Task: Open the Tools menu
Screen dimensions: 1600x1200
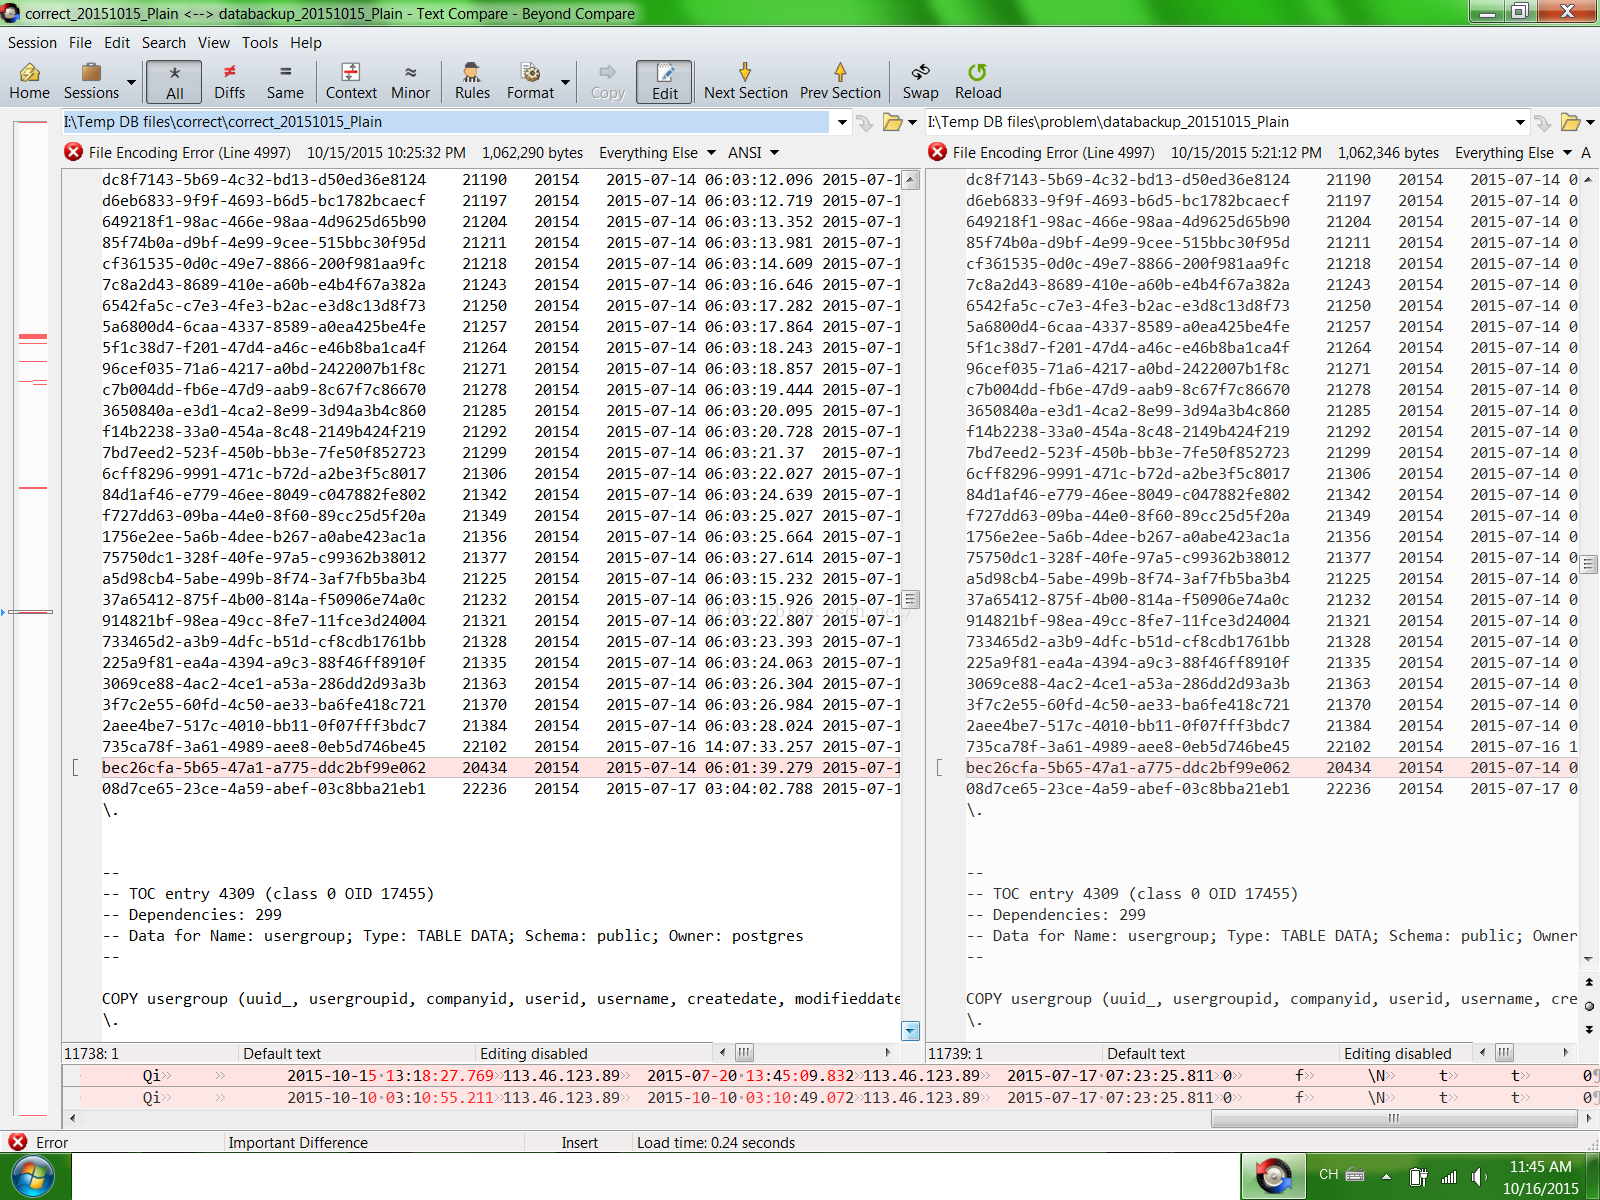Action: coord(260,42)
